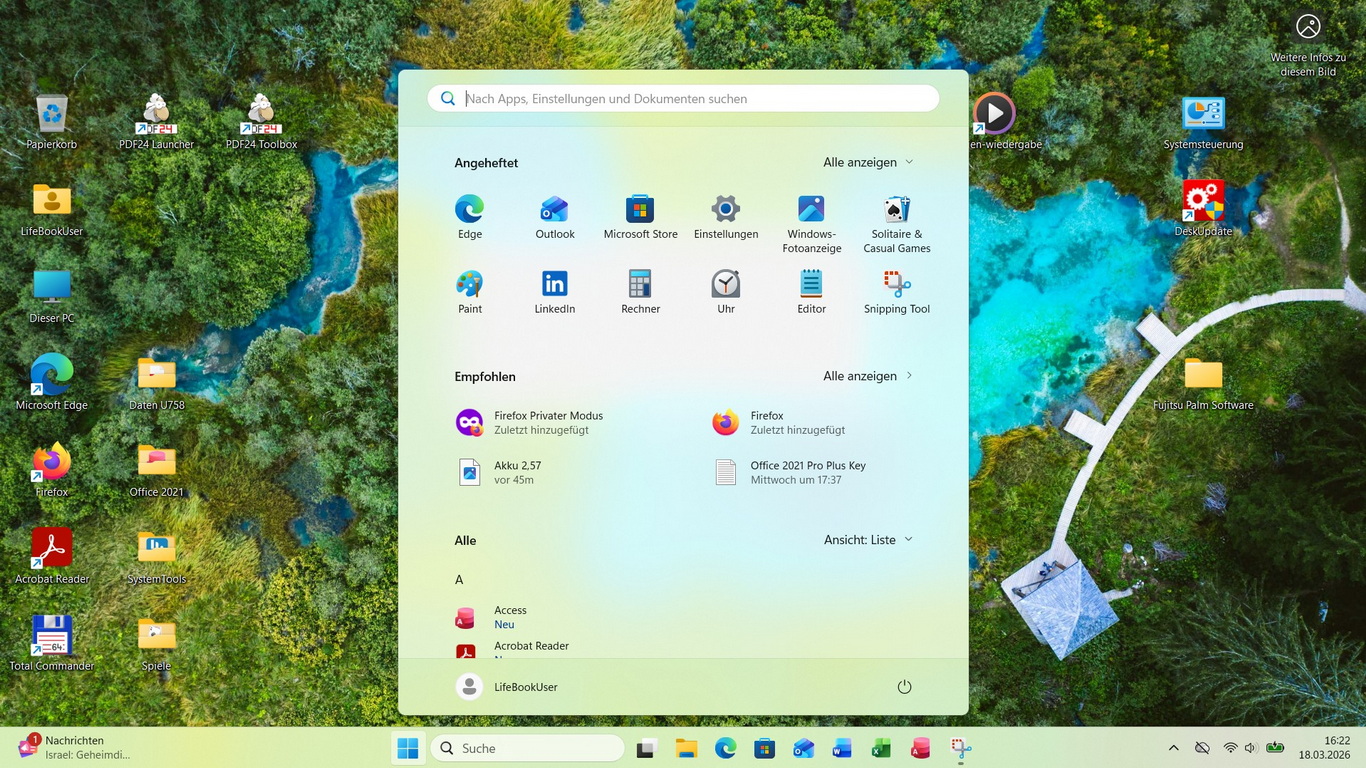Click the power button in Start menu
Image resolution: width=1366 pixels, height=768 pixels.
coord(904,687)
